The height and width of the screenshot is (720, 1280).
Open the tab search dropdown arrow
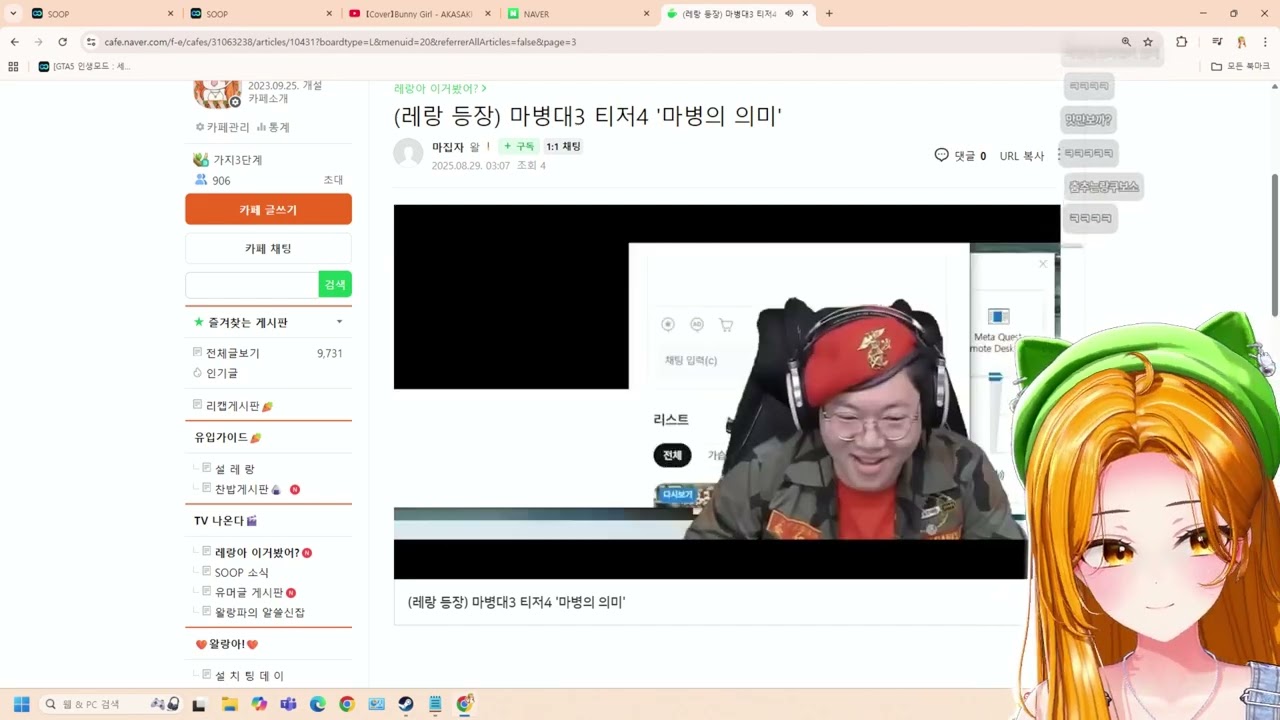click(13, 14)
